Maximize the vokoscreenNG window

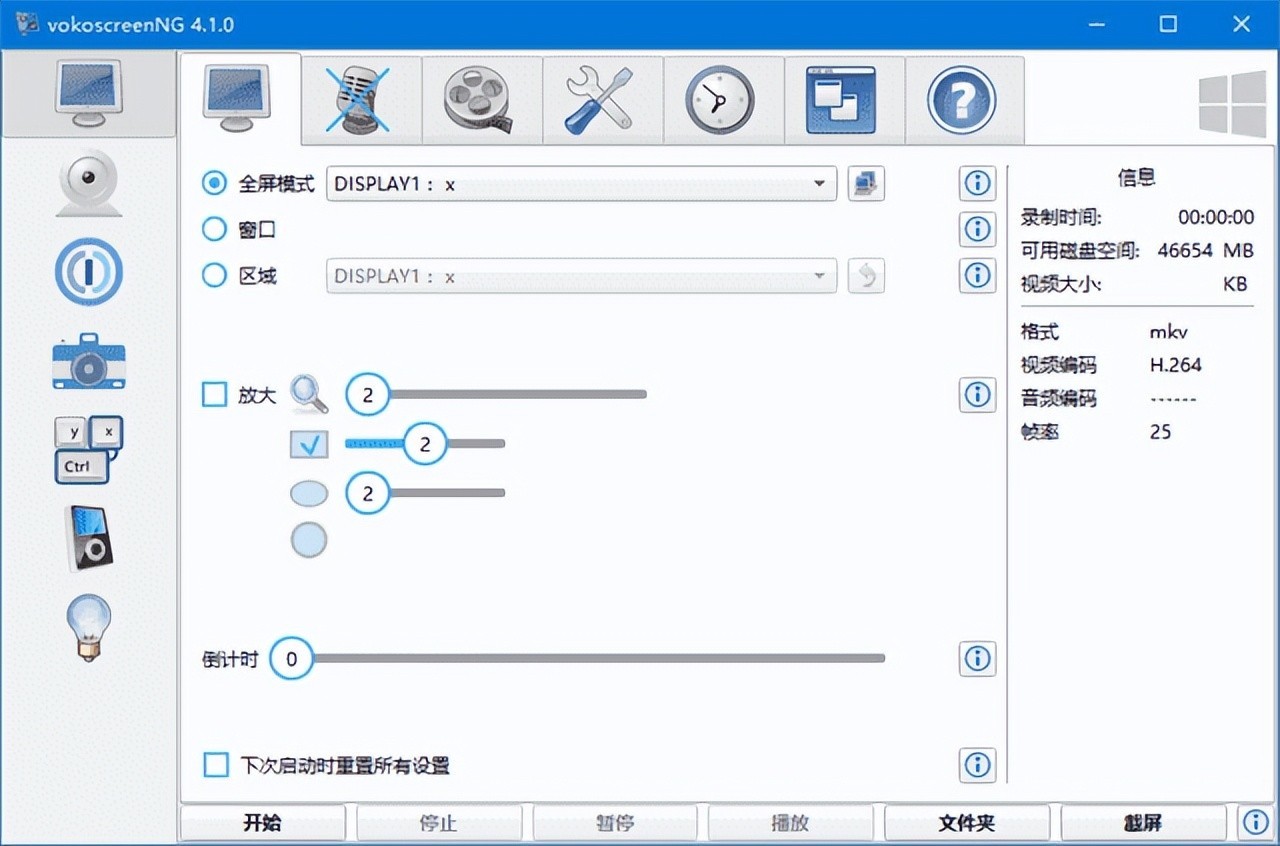coord(1168,25)
